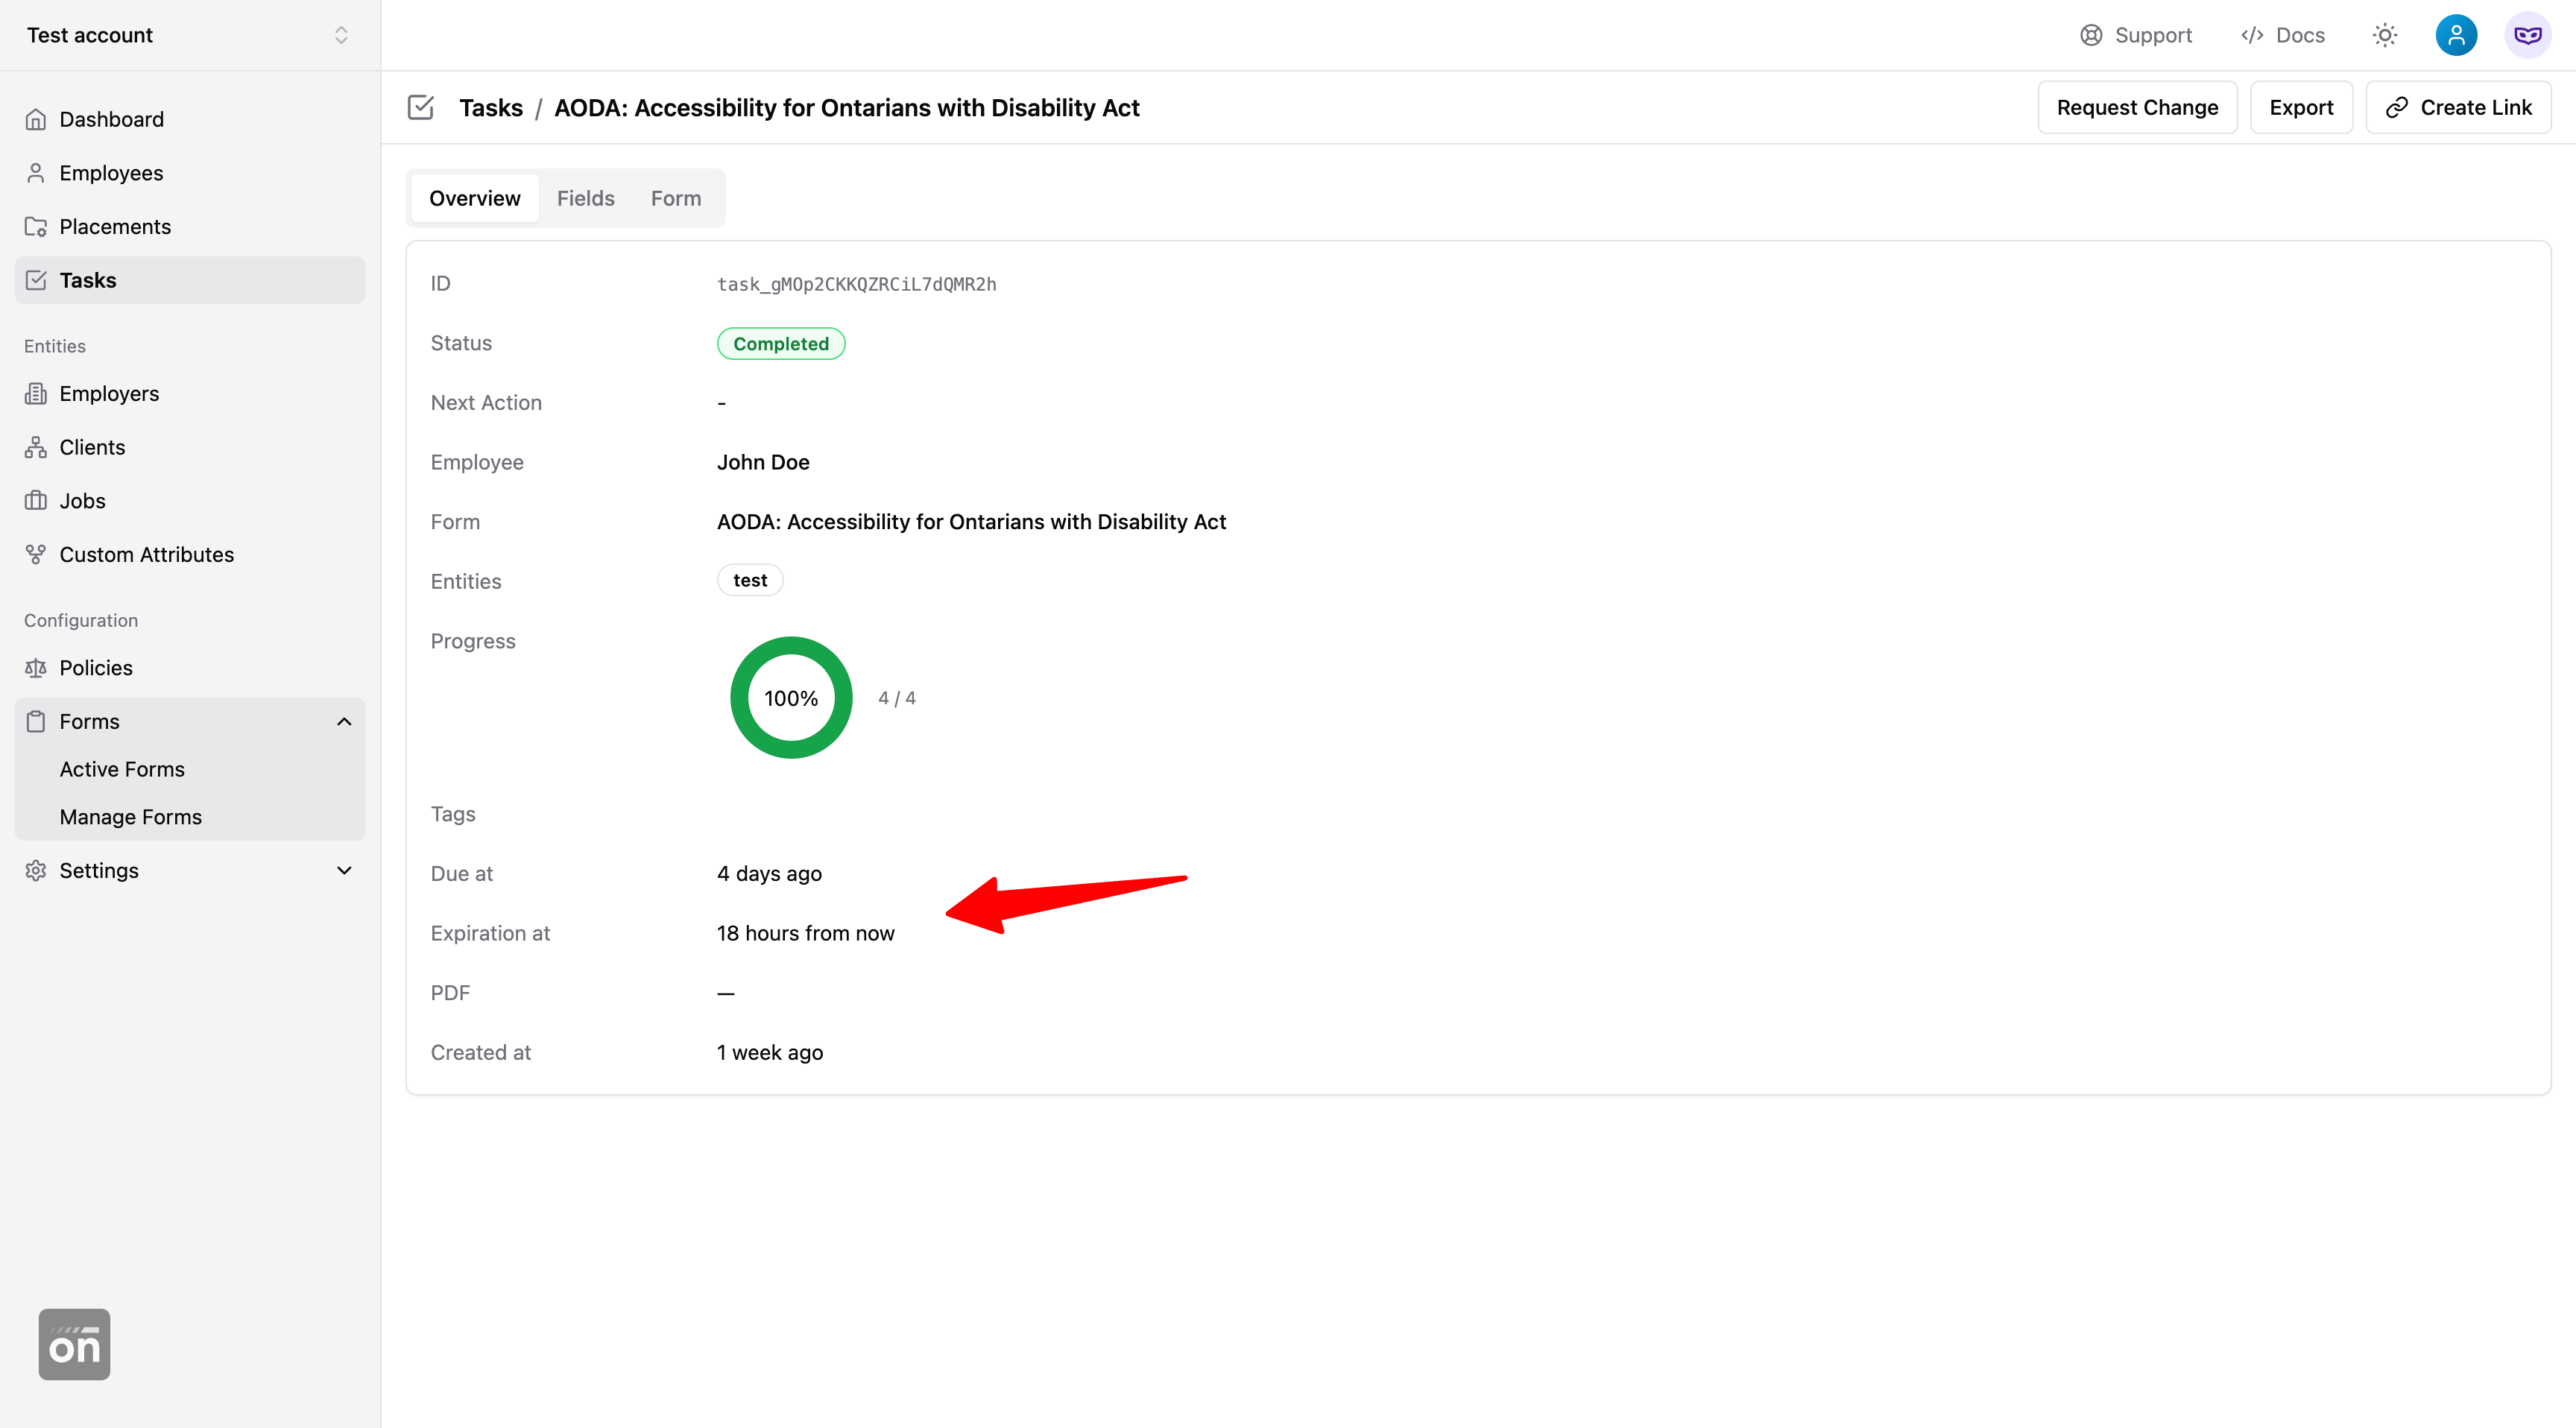
Task: Click the purple mask avatar icon
Action: pos(2527,35)
